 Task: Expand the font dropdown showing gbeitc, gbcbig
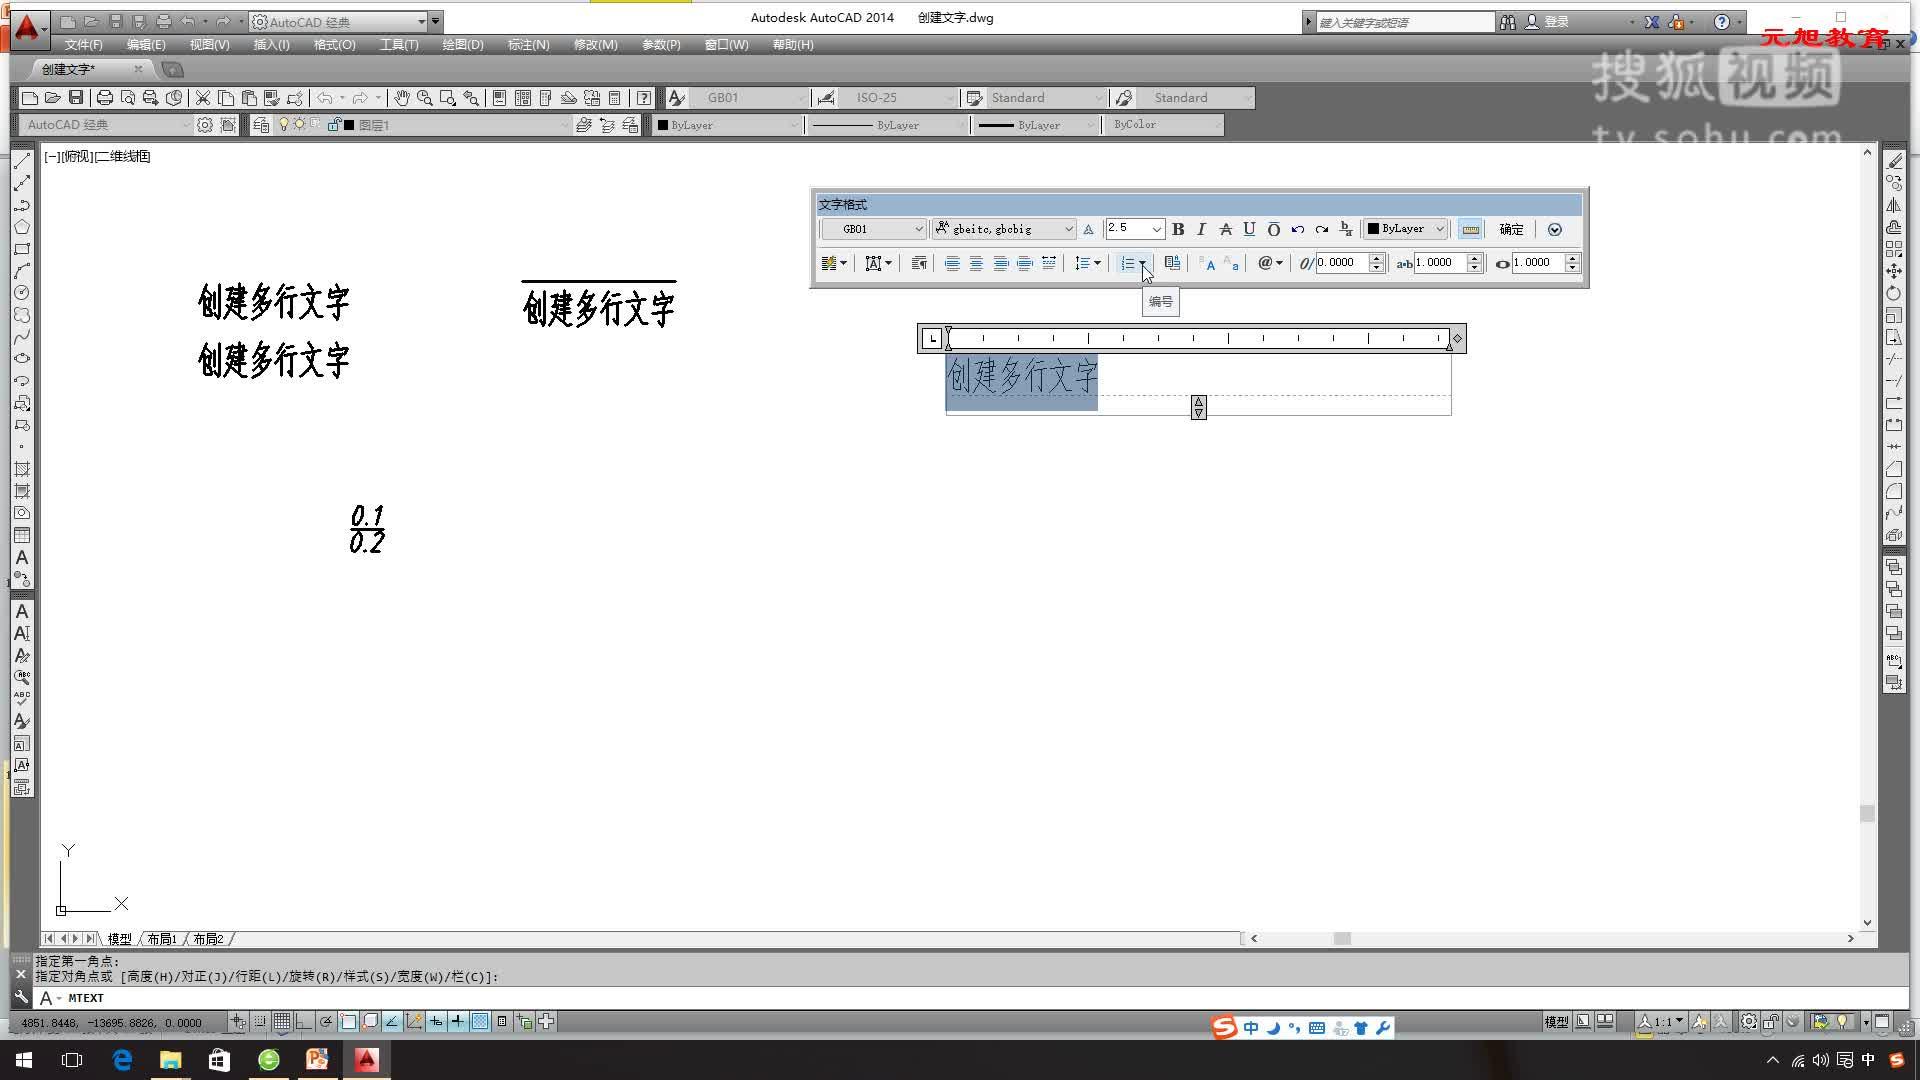pyautogui.click(x=1068, y=229)
